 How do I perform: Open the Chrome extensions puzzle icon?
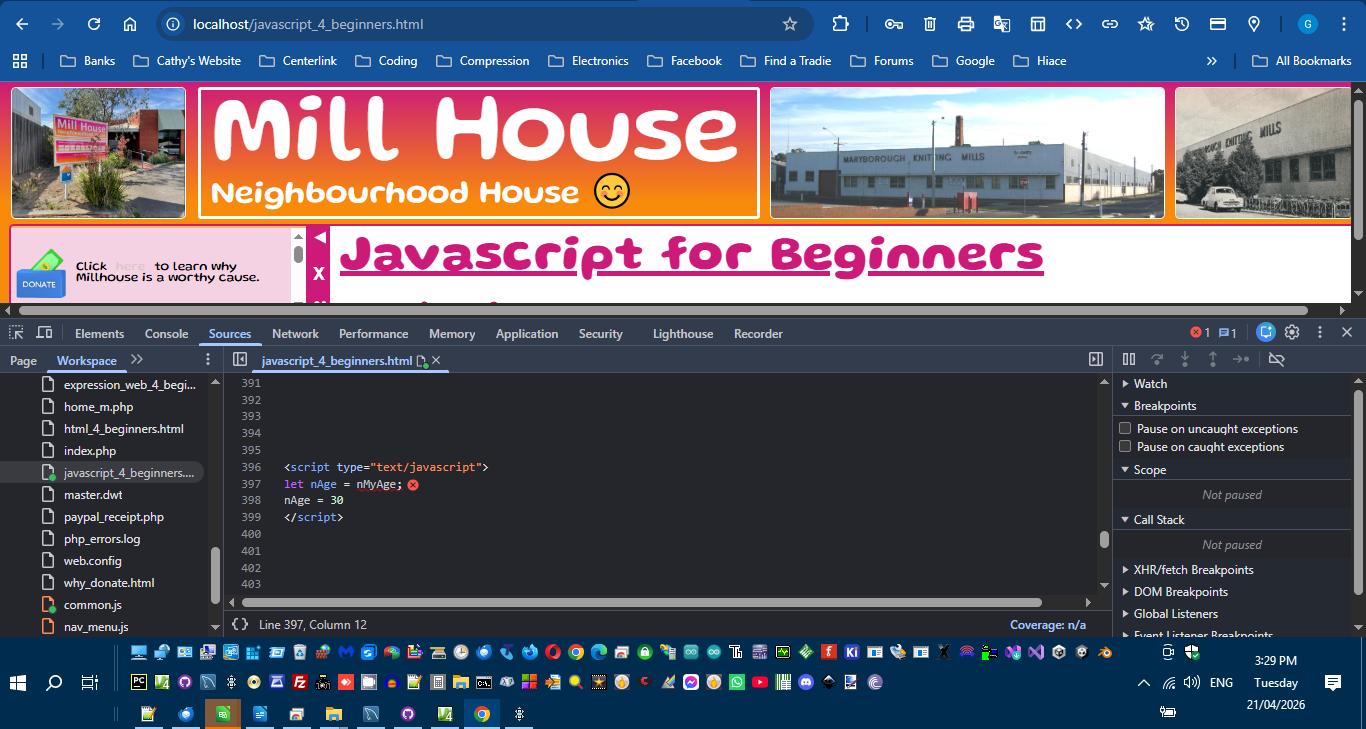point(840,24)
